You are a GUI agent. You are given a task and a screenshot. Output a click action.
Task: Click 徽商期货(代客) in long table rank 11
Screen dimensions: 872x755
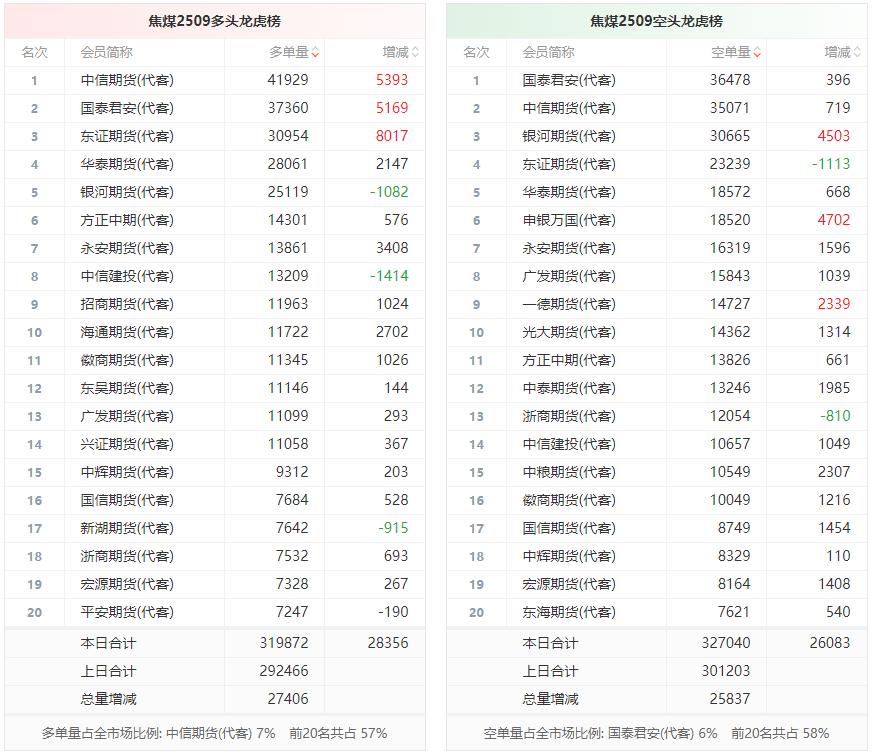[x=127, y=360]
